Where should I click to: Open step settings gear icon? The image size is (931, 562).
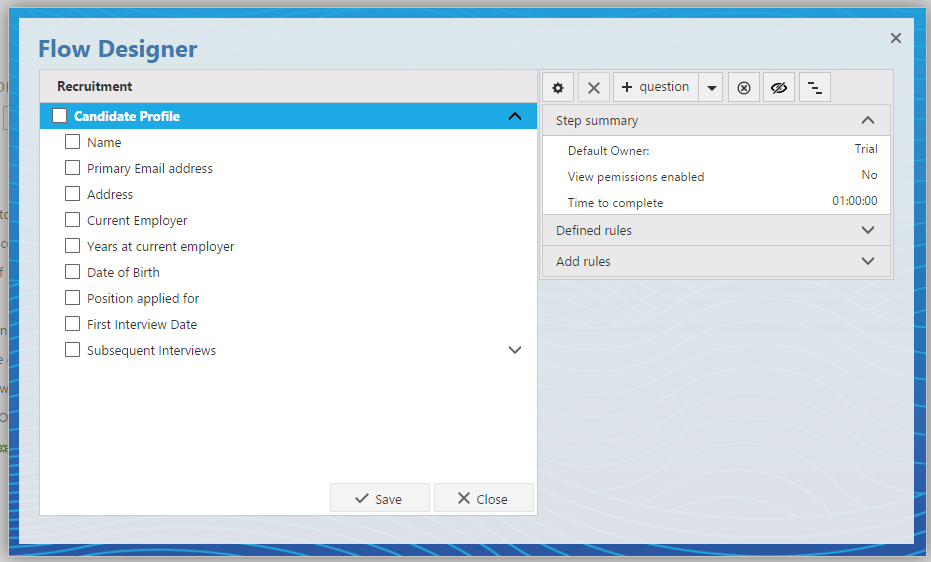(x=558, y=88)
